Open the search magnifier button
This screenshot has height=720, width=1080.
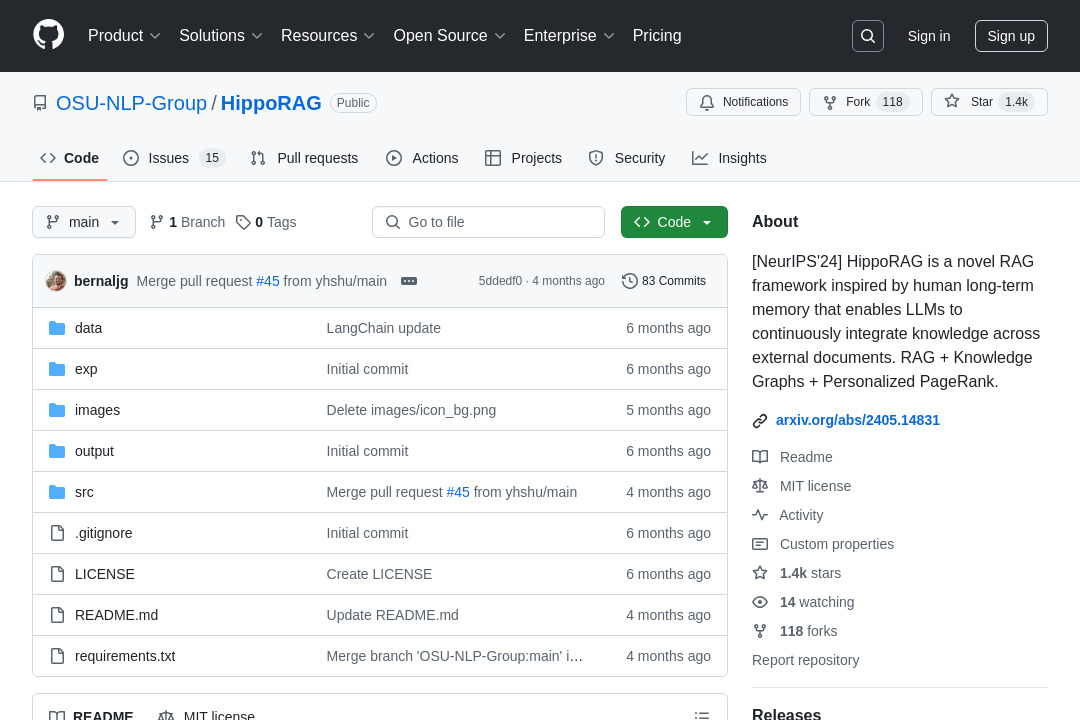coord(868,36)
